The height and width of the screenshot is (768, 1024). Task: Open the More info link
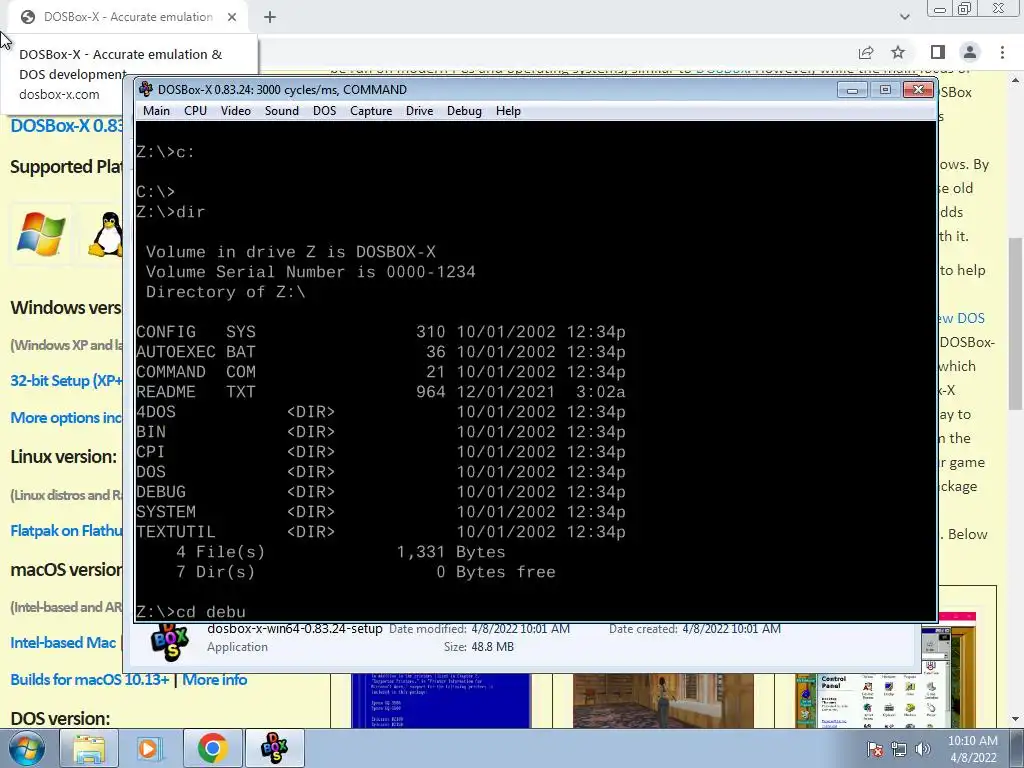[x=214, y=680]
